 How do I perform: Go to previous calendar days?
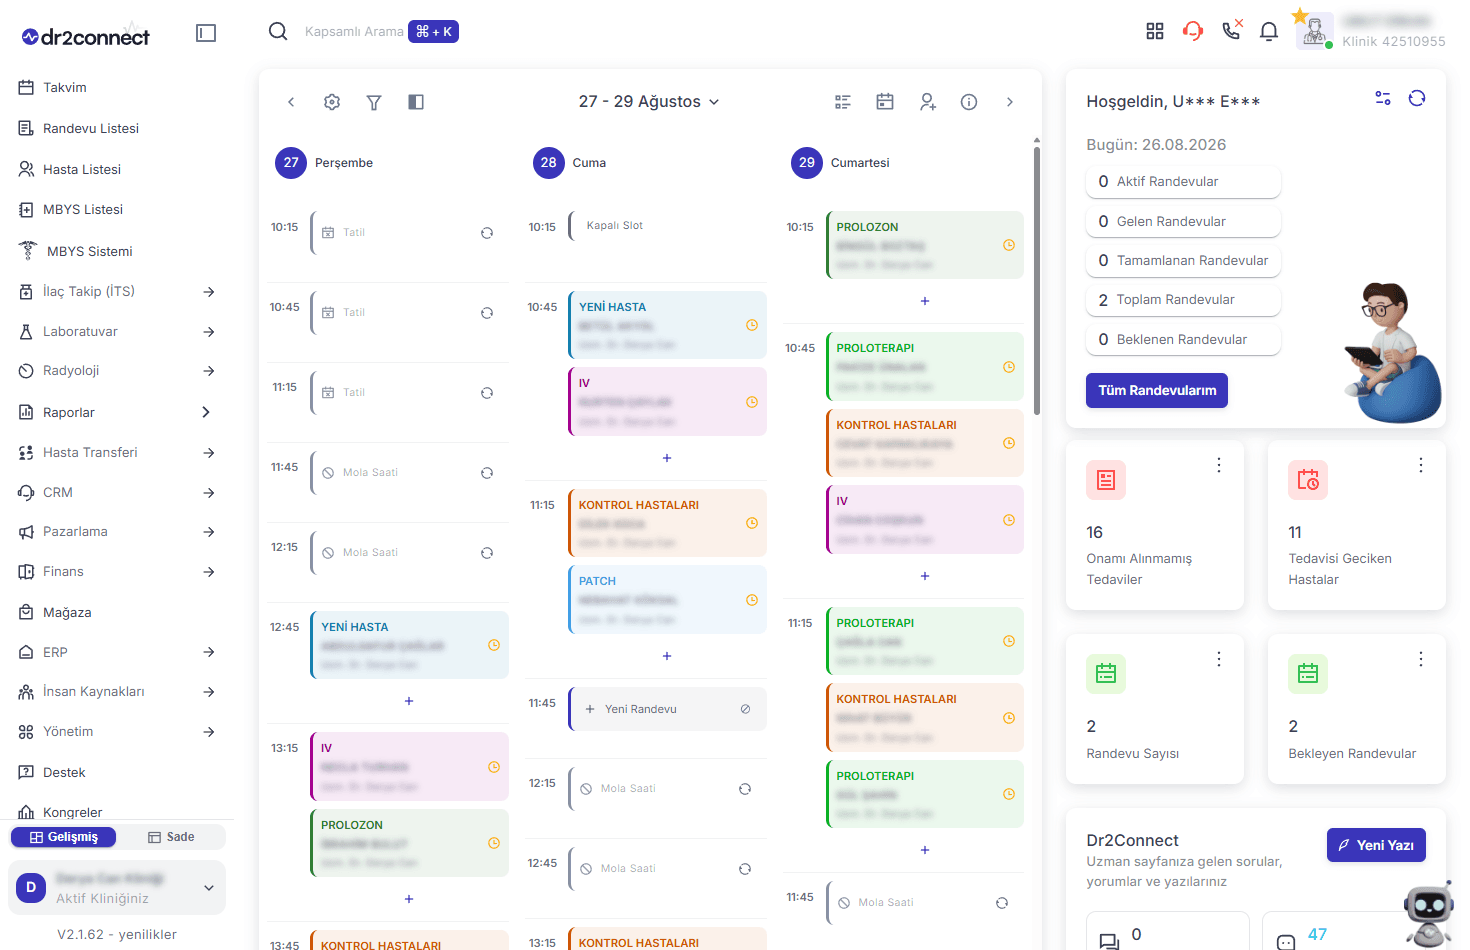click(x=291, y=102)
